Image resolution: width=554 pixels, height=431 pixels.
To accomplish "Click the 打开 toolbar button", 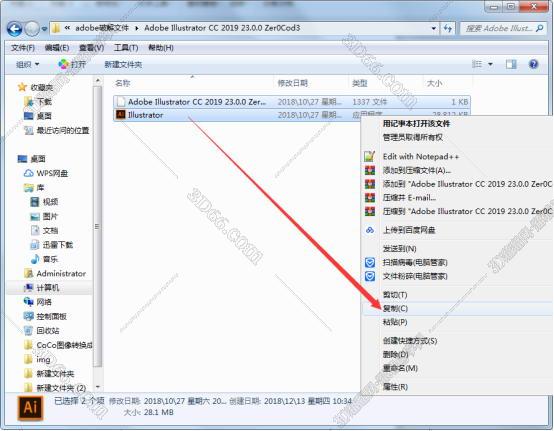I will click(72, 64).
